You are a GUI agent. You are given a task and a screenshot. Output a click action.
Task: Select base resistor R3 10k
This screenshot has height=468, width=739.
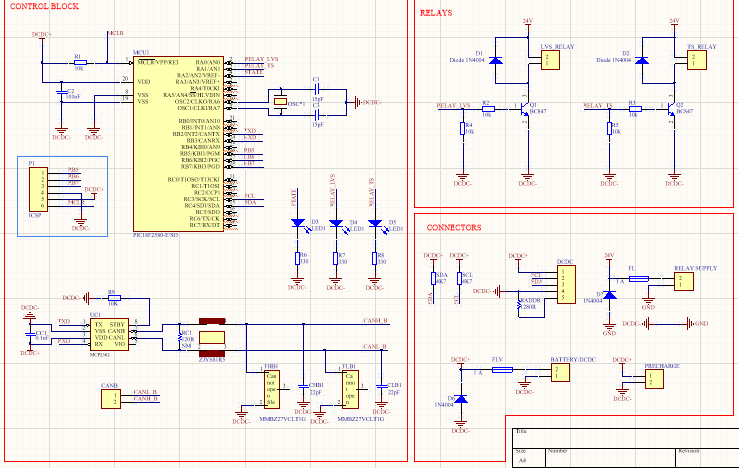(x=635, y=109)
